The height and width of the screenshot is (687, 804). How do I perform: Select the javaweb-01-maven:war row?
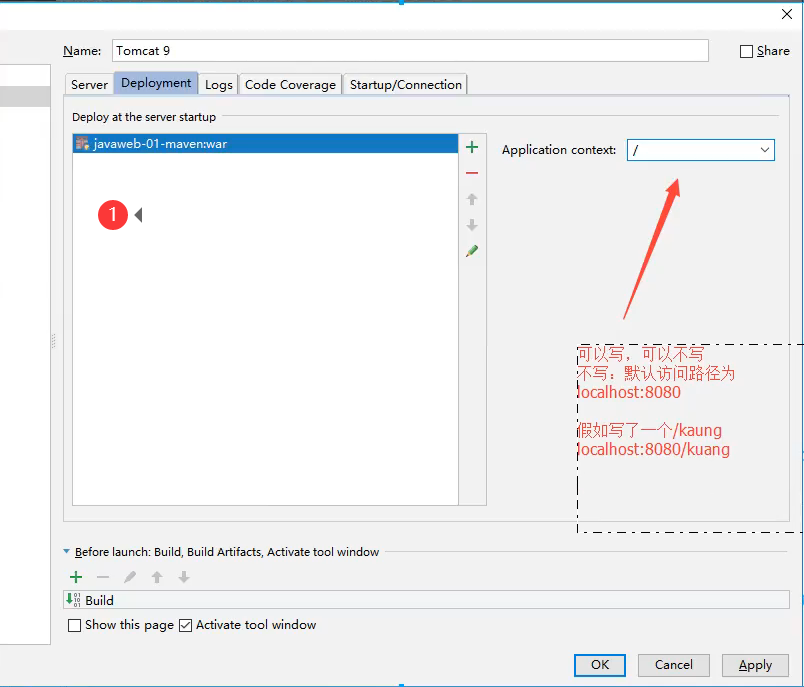[x=265, y=144]
